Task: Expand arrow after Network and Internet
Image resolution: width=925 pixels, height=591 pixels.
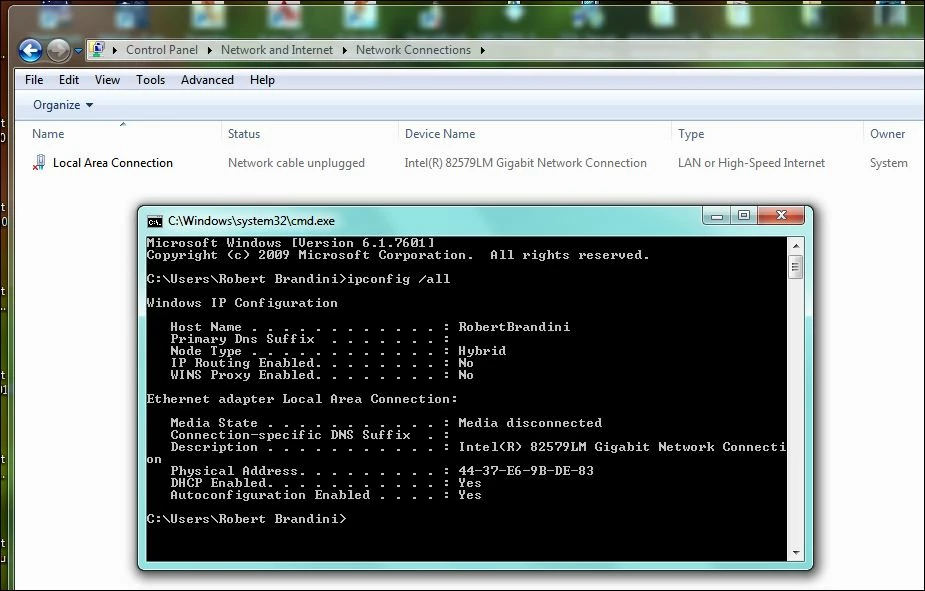Action: [x=345, y=50]
